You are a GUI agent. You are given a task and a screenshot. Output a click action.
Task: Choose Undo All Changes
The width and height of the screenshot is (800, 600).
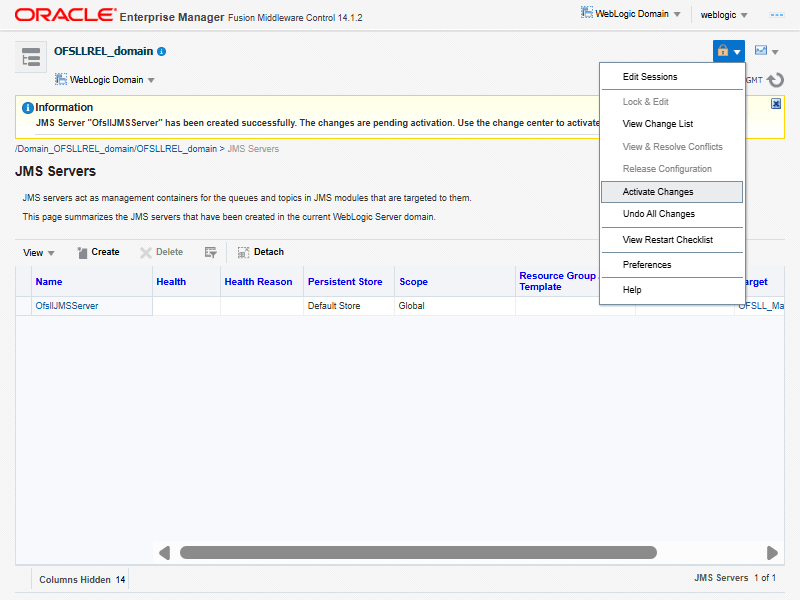click(658, 214)
